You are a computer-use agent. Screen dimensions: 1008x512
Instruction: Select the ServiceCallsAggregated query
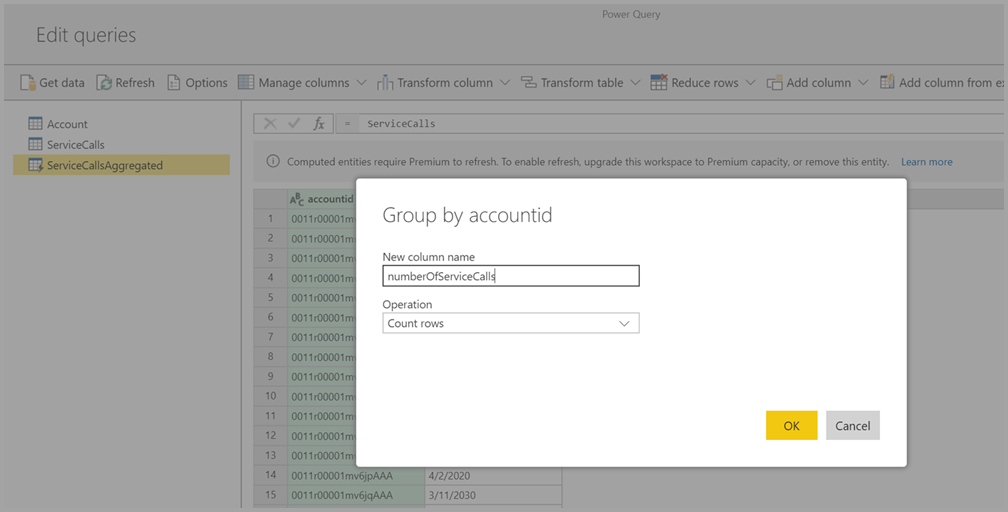[104, 166]
